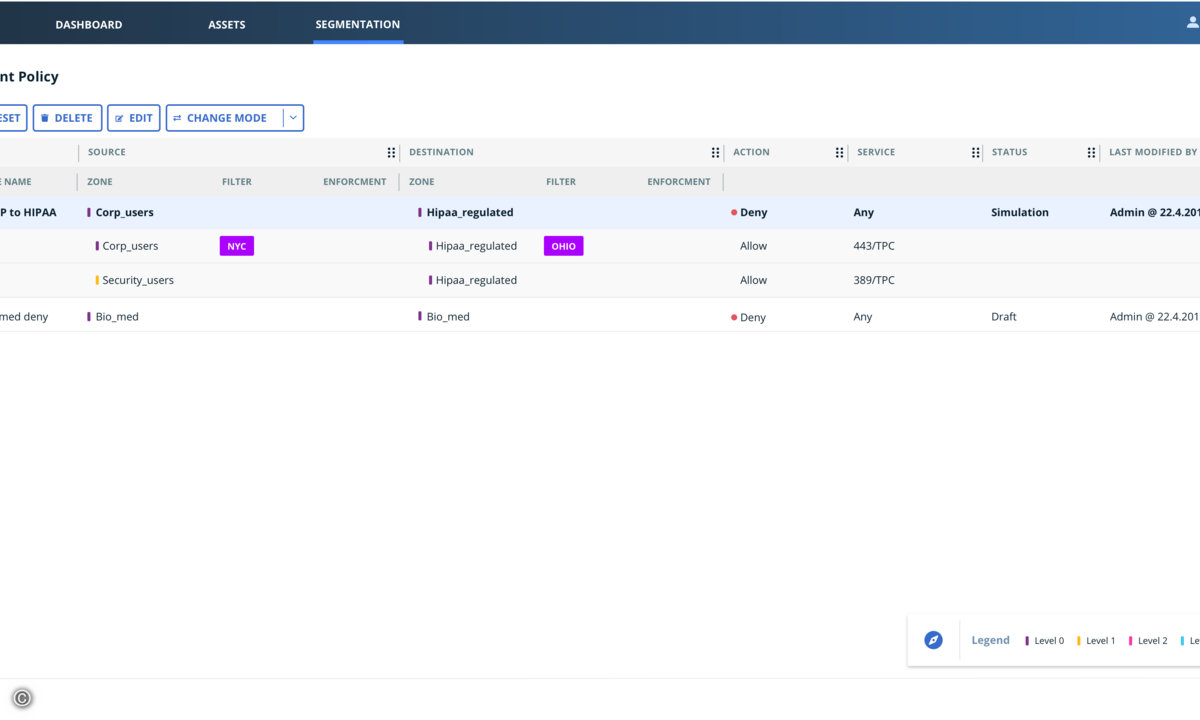1200x720 pixels.
Task: Click the Source column header
Action: click(107, 152)
